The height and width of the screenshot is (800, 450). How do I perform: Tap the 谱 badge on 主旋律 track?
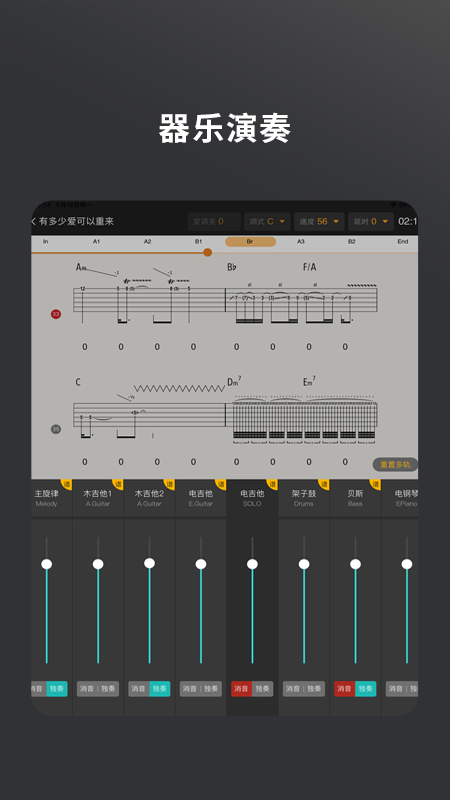point(67,484)
